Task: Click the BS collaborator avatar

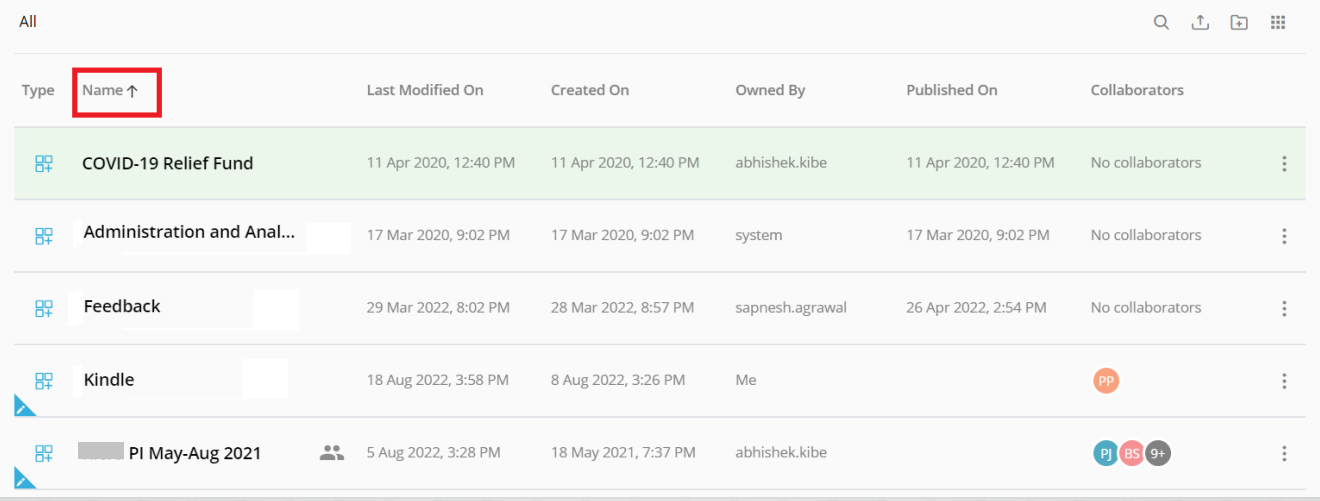Action: 1132,454
